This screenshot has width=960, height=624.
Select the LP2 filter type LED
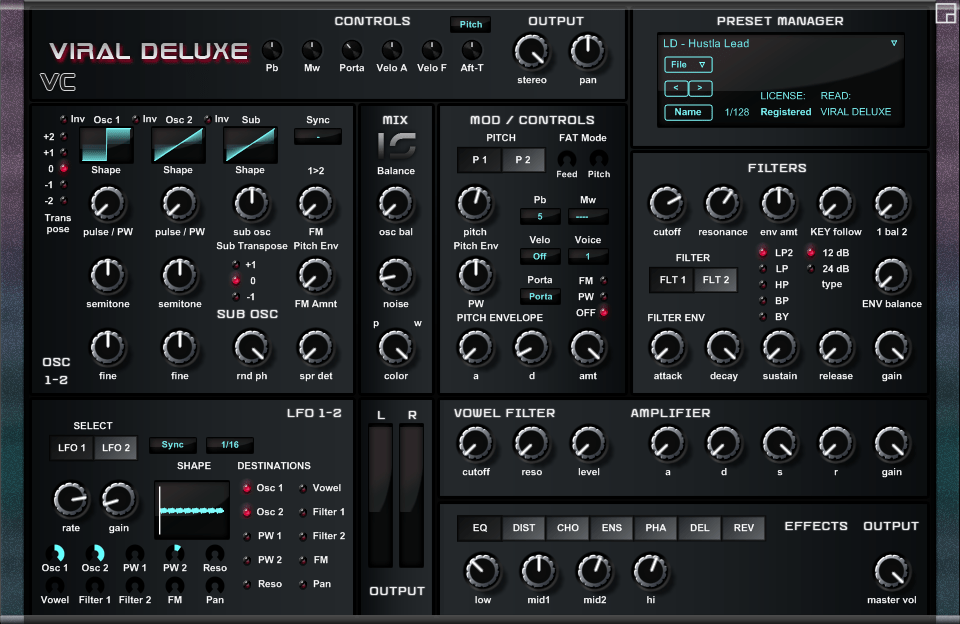pyautogui.click(x=763, y=252)
